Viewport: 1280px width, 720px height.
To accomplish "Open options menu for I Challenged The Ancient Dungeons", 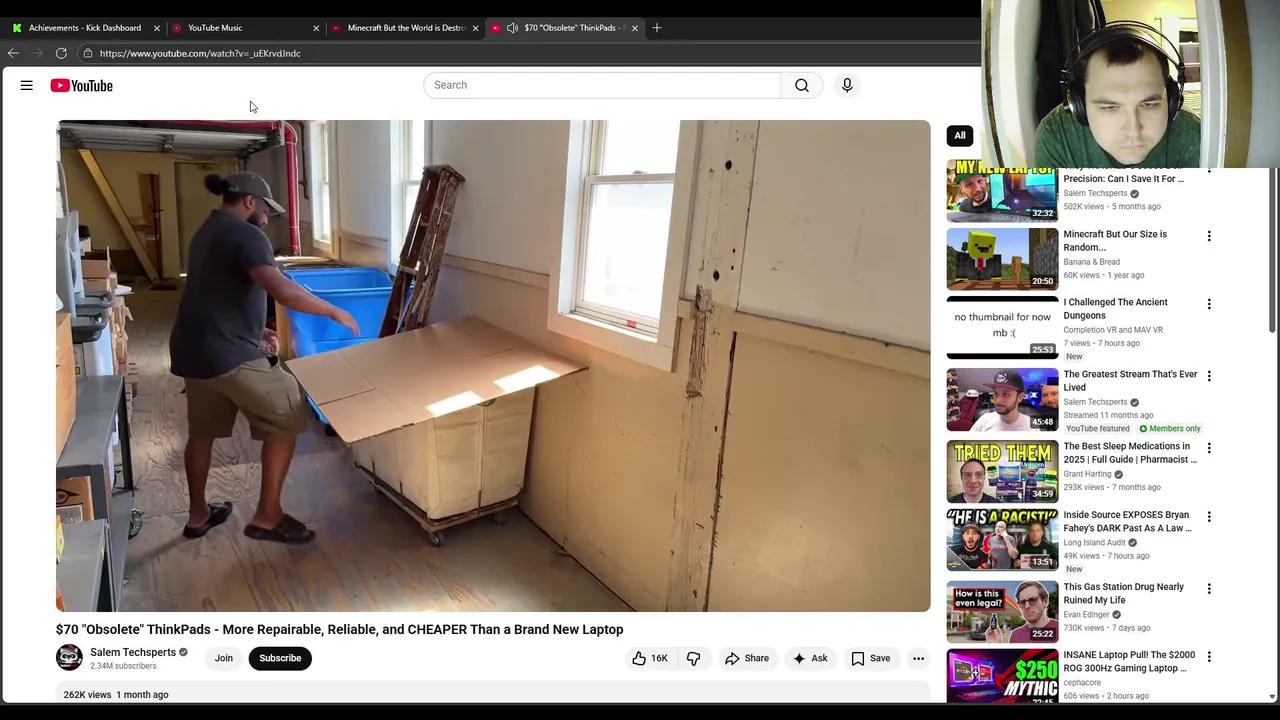I will pyautogui.click(x=1209, y=304).
